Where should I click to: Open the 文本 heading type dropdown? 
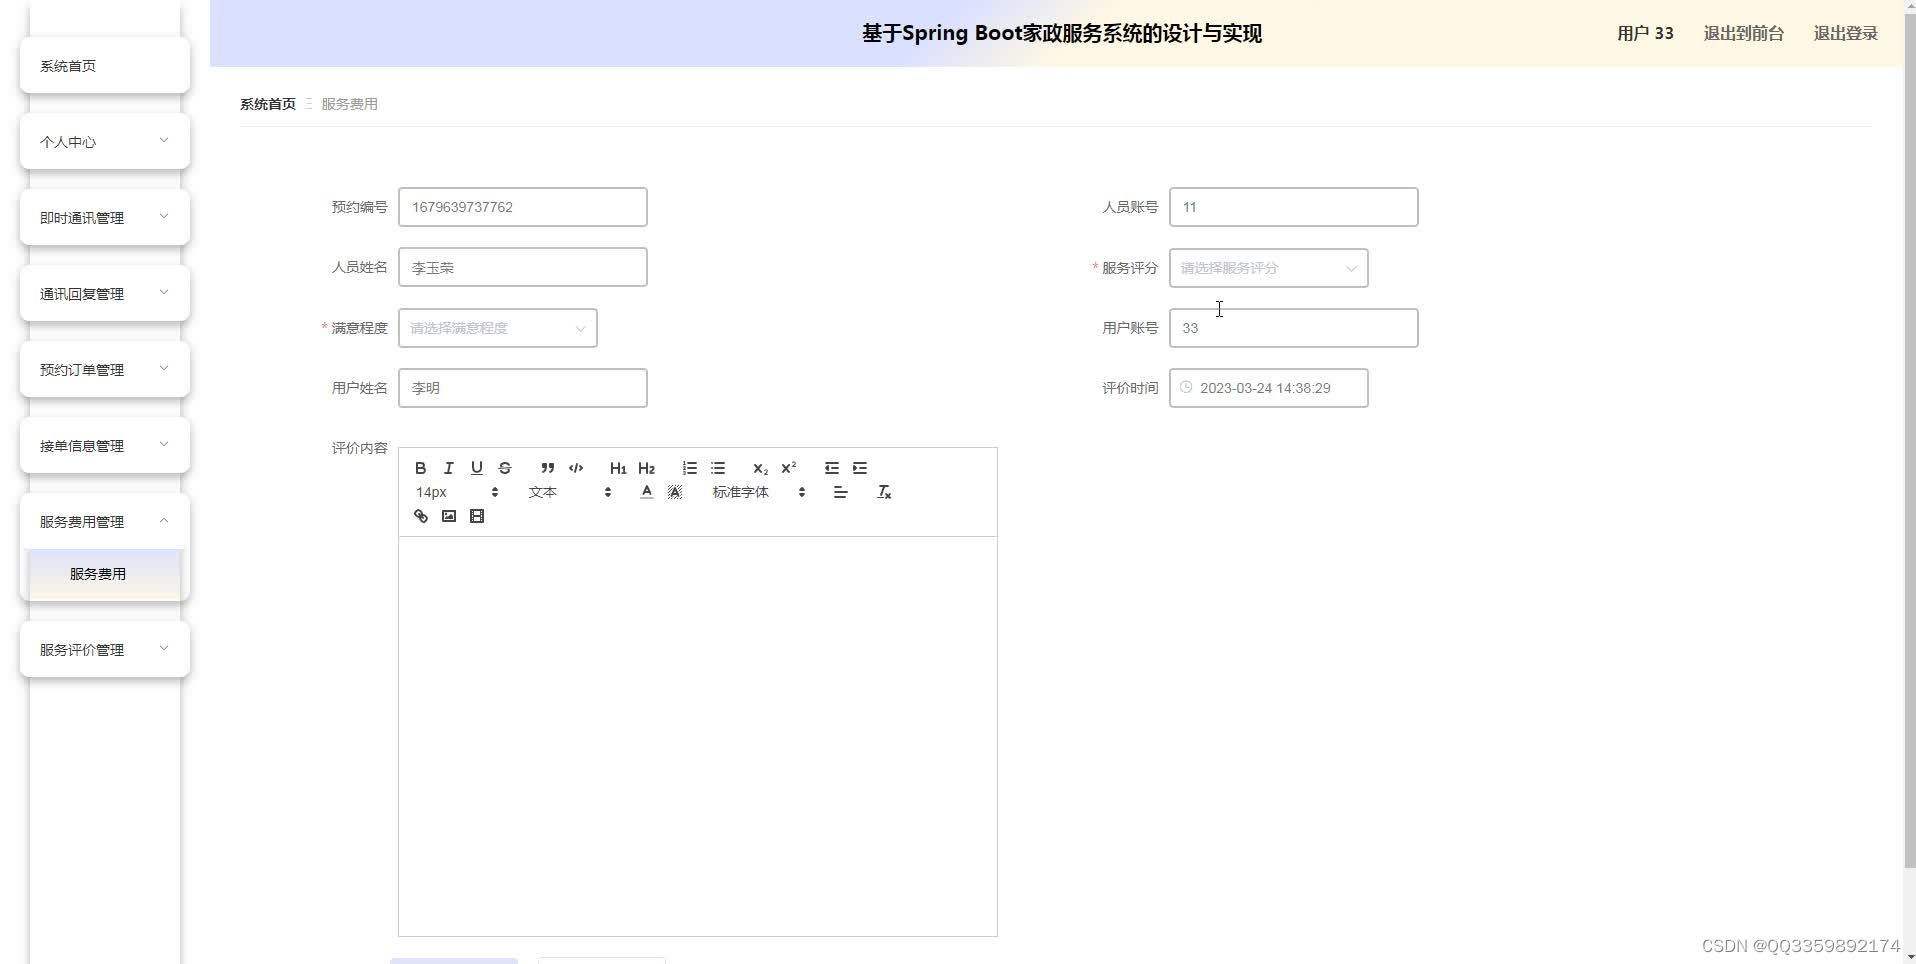point(570,492)
